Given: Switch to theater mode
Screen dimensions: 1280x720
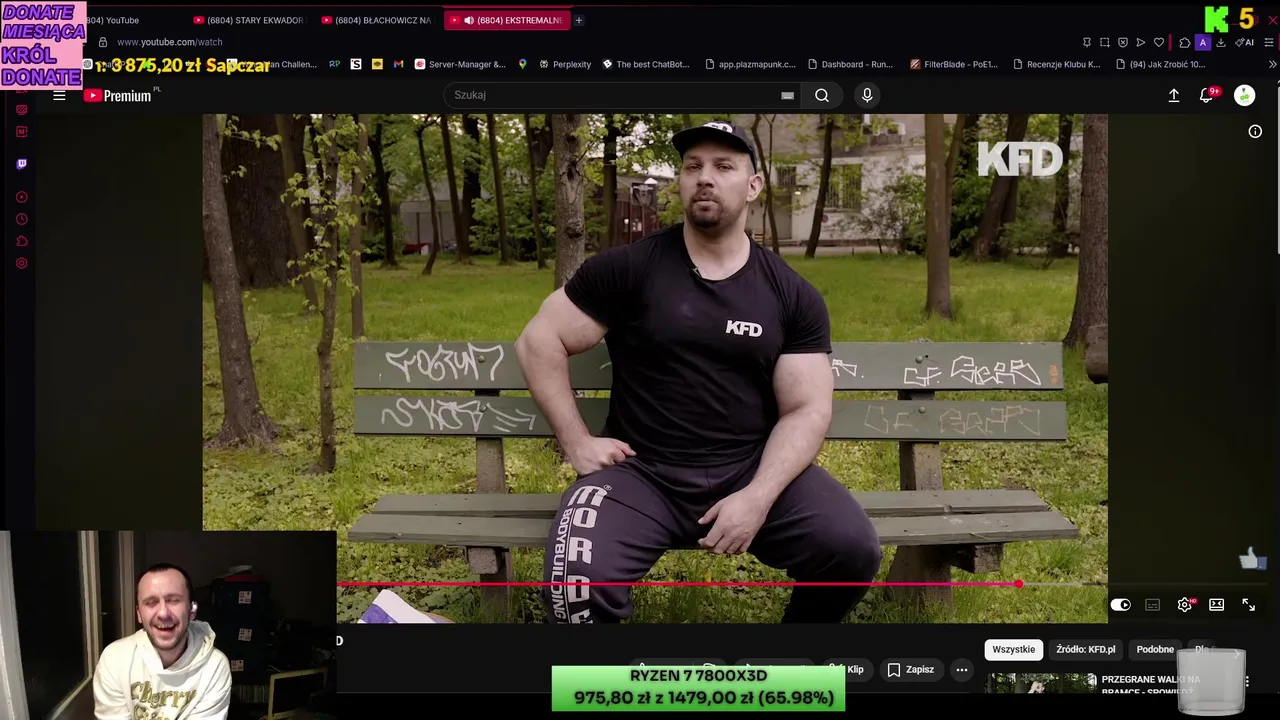Looking at the screenshot, I should 1216,605.
